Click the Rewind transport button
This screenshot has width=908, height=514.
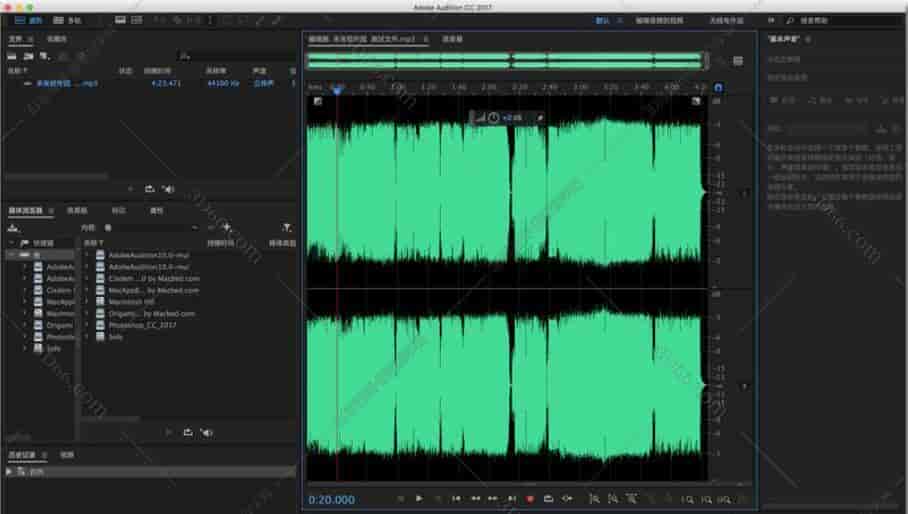475,498
